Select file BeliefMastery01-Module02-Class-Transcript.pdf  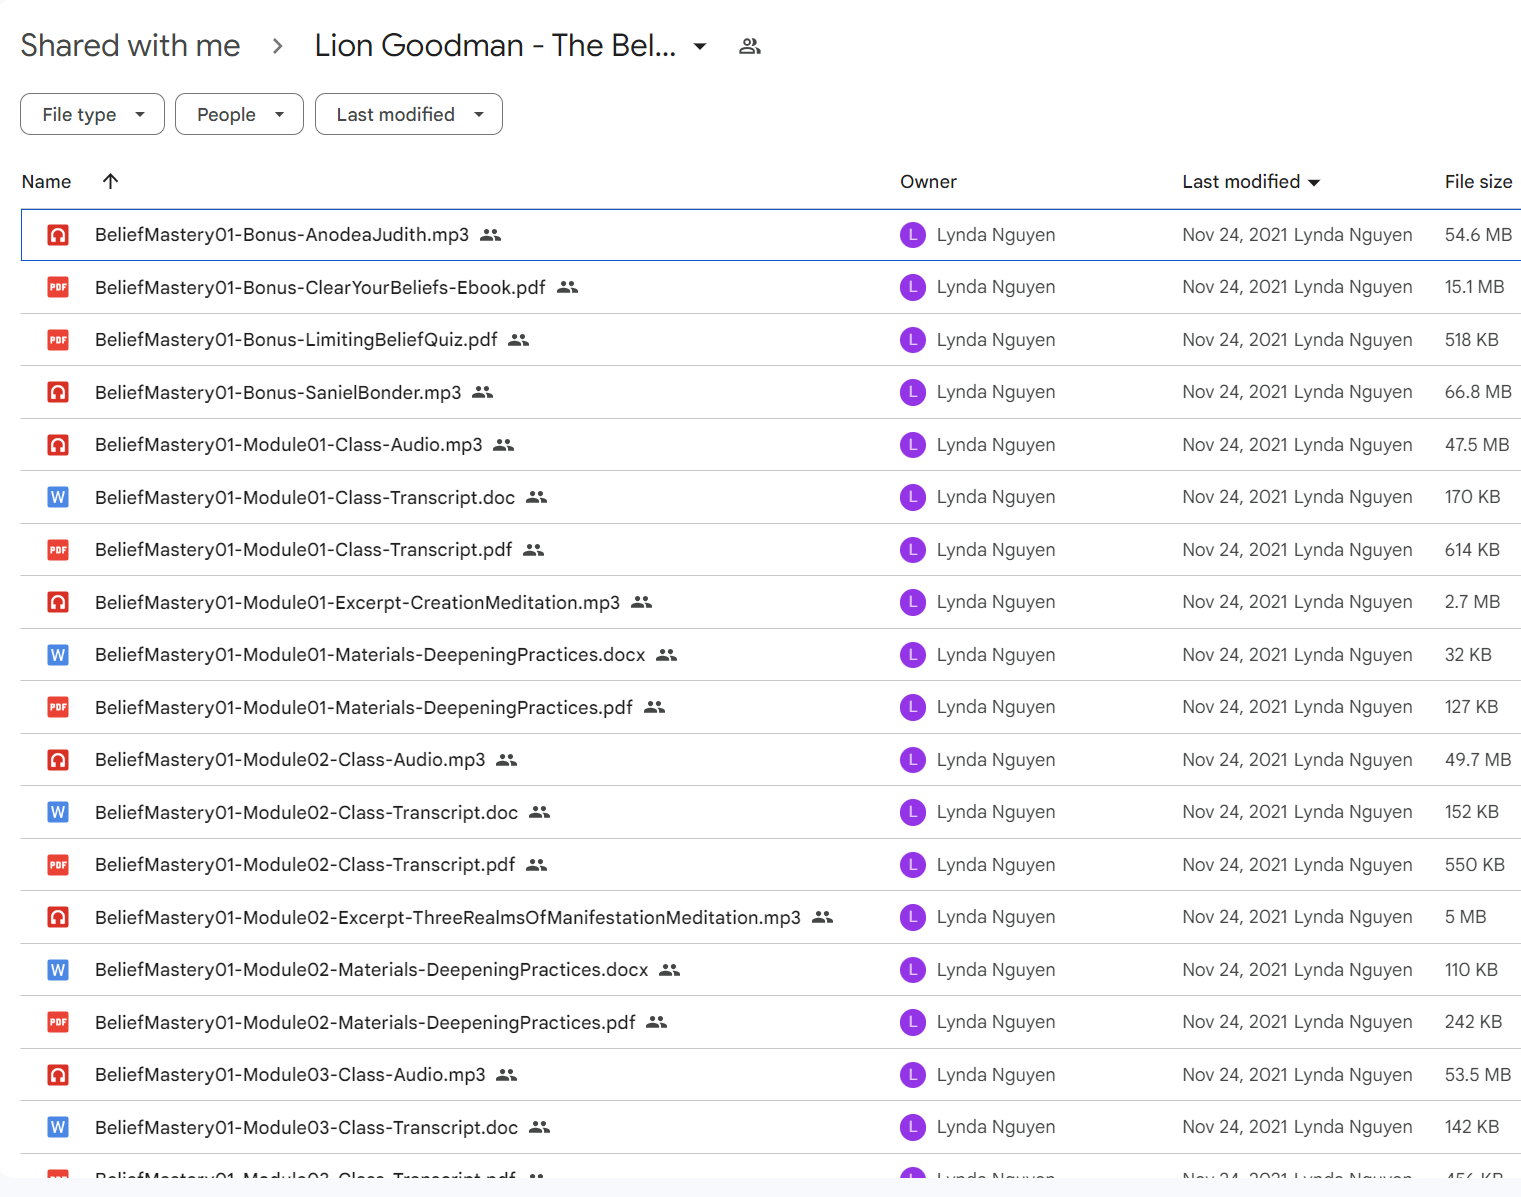305,865
